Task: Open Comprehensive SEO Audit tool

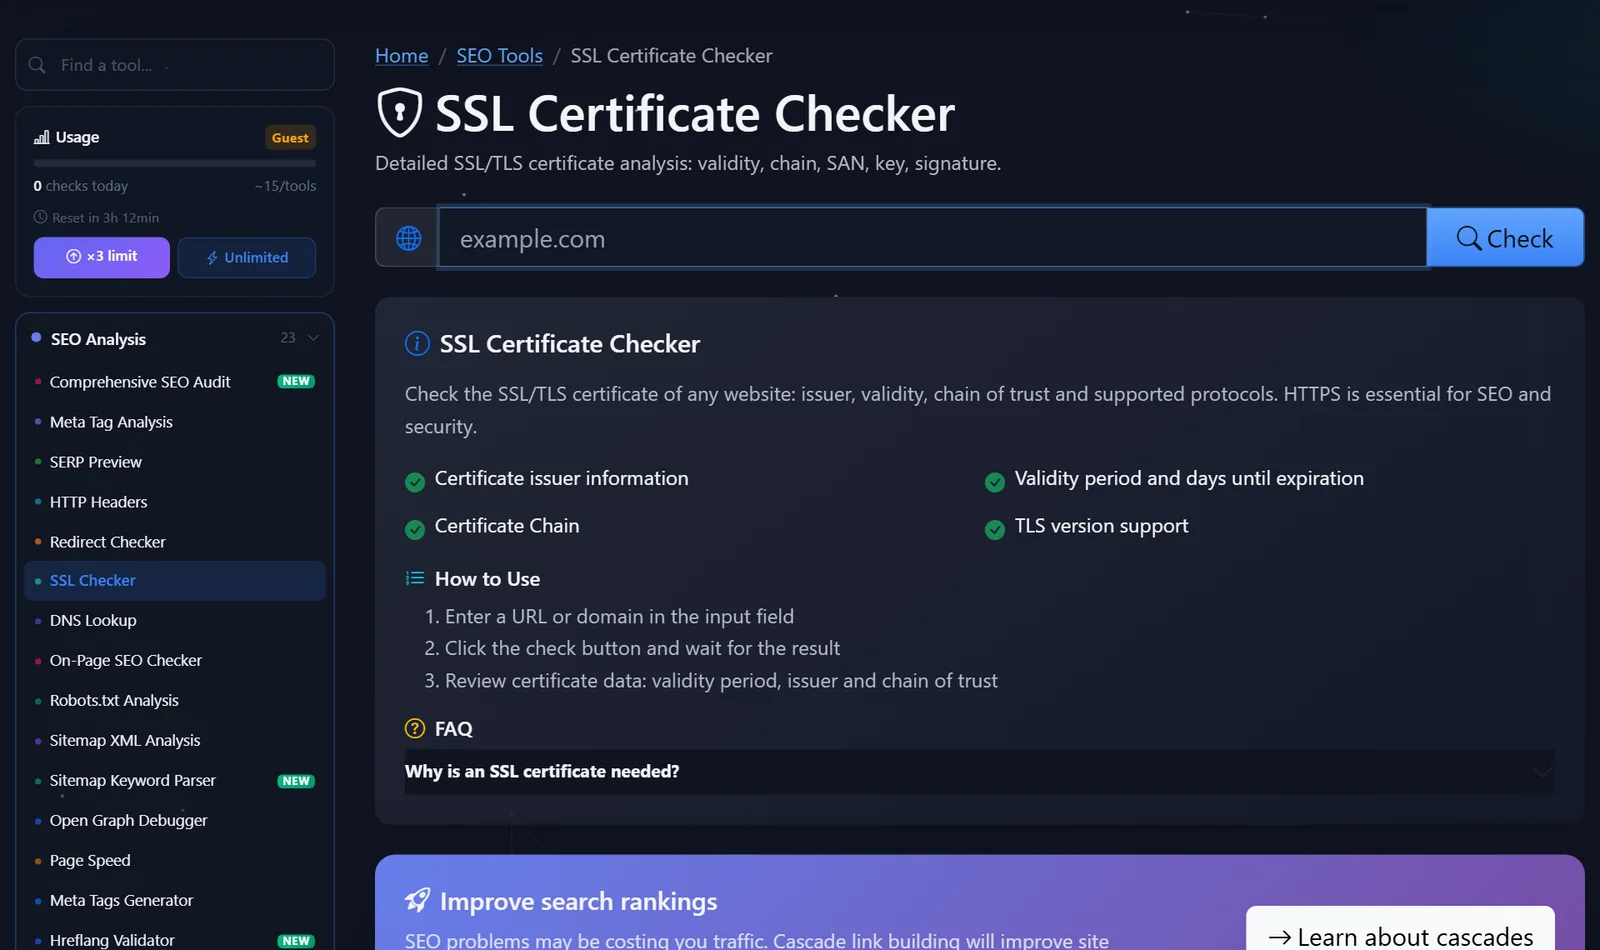Action: (x=175, y=382)
